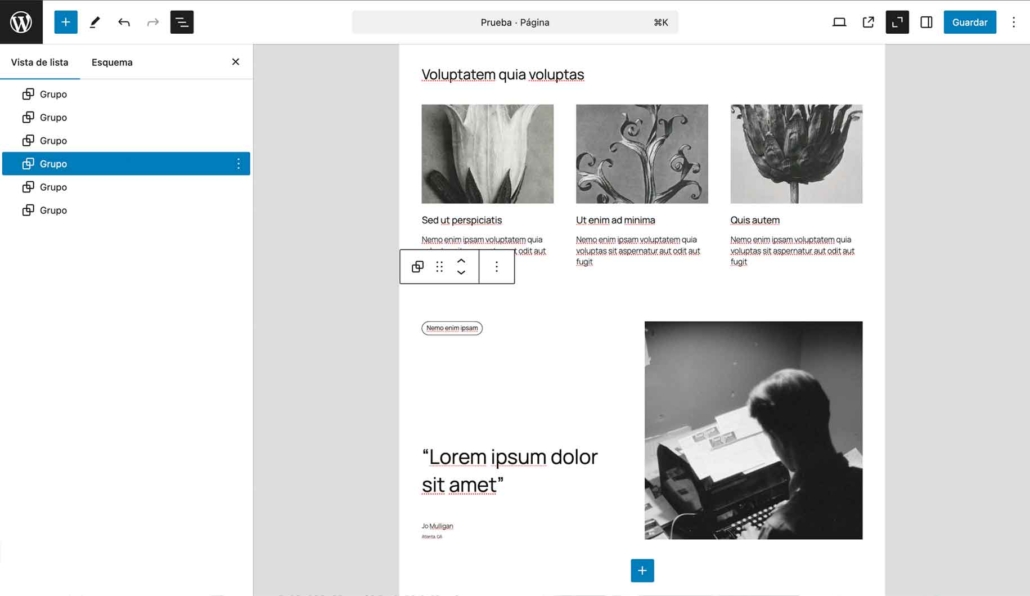The width and height of the screenshot is (1030, 596).
Task: Toggle the document overview list view
Action: [x=182, y=22]
